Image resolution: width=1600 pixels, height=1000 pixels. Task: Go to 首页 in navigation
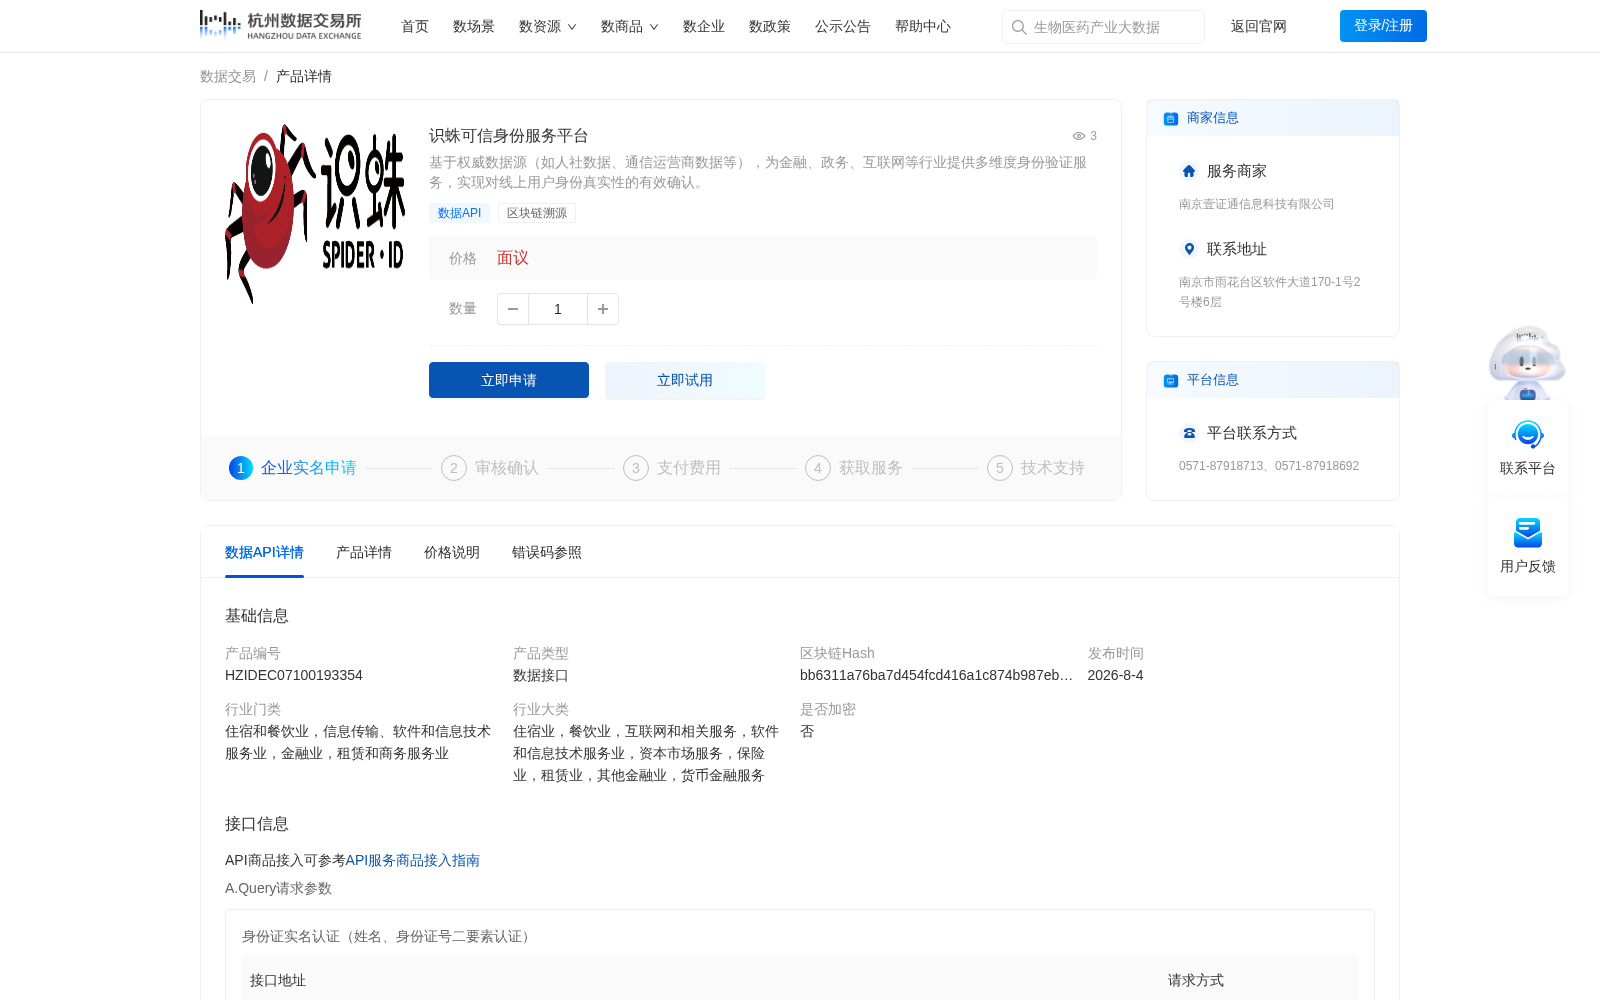[415, 26]
